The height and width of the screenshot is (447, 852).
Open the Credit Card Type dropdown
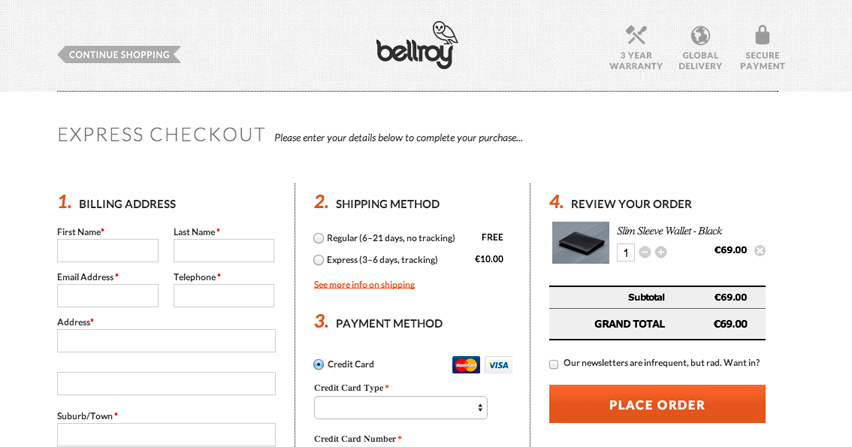click(x=400, y=408)
